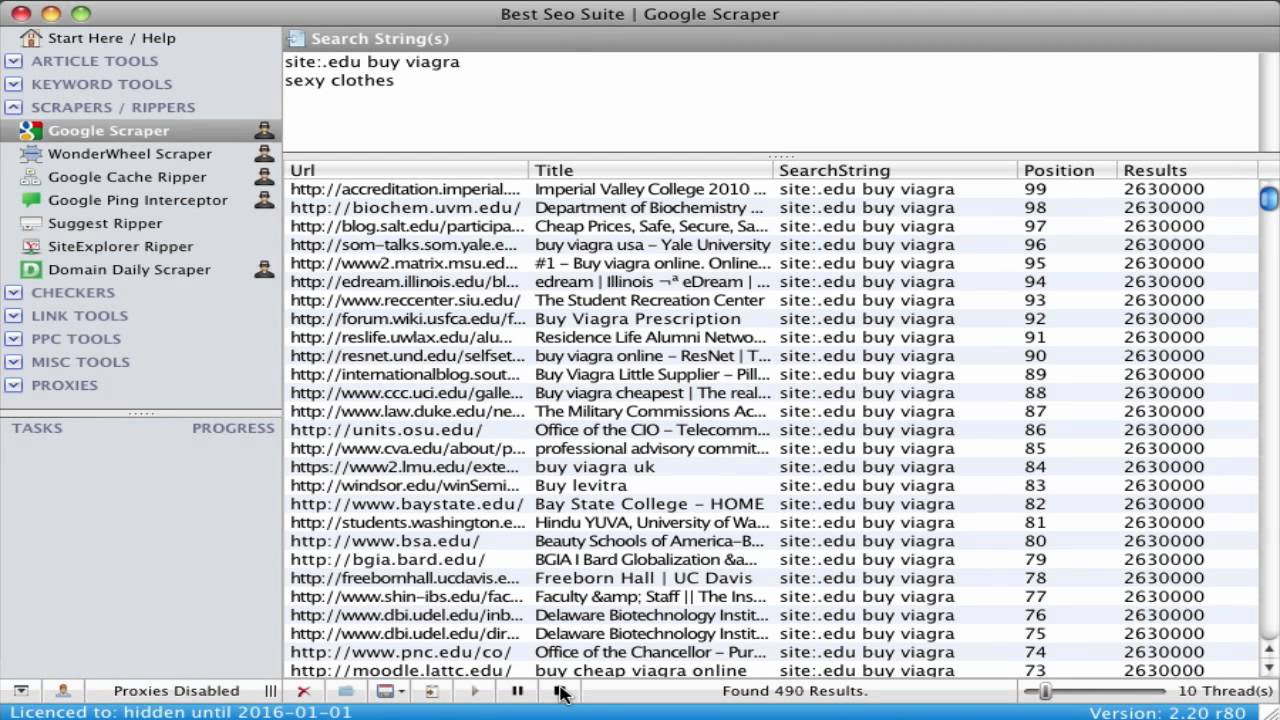This screenshot has height=720, width=1280.
Task: Click the Search String(s) header icon
Action: pos(295,39)
